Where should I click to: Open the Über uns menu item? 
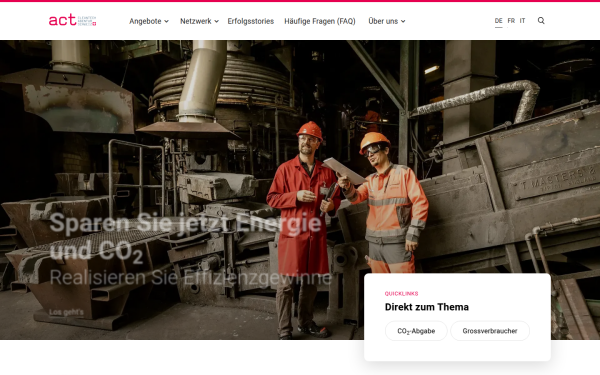coord(383,21)
